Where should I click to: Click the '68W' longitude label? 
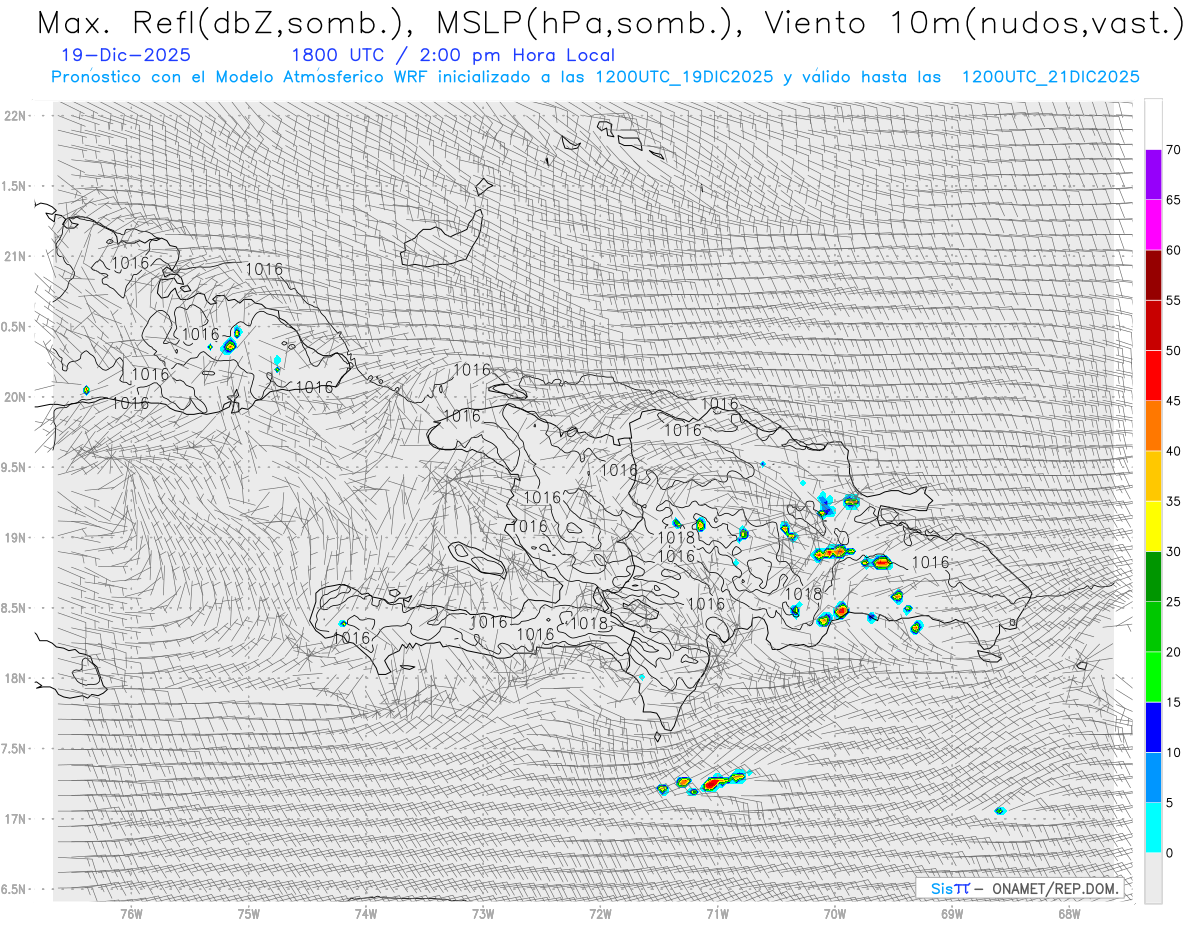(x=1069, y=913)
